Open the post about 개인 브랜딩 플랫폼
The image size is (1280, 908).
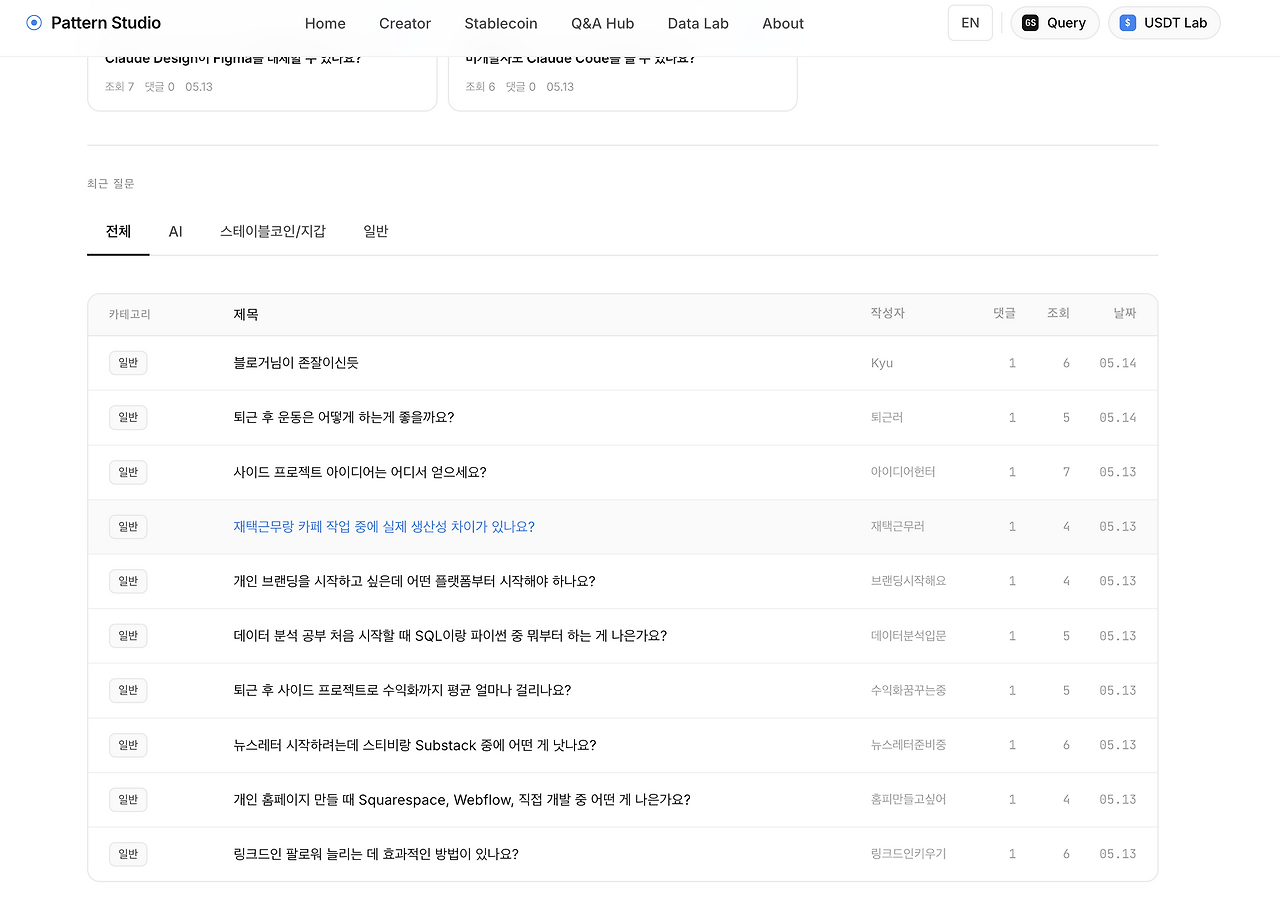[x=414, y=581]
